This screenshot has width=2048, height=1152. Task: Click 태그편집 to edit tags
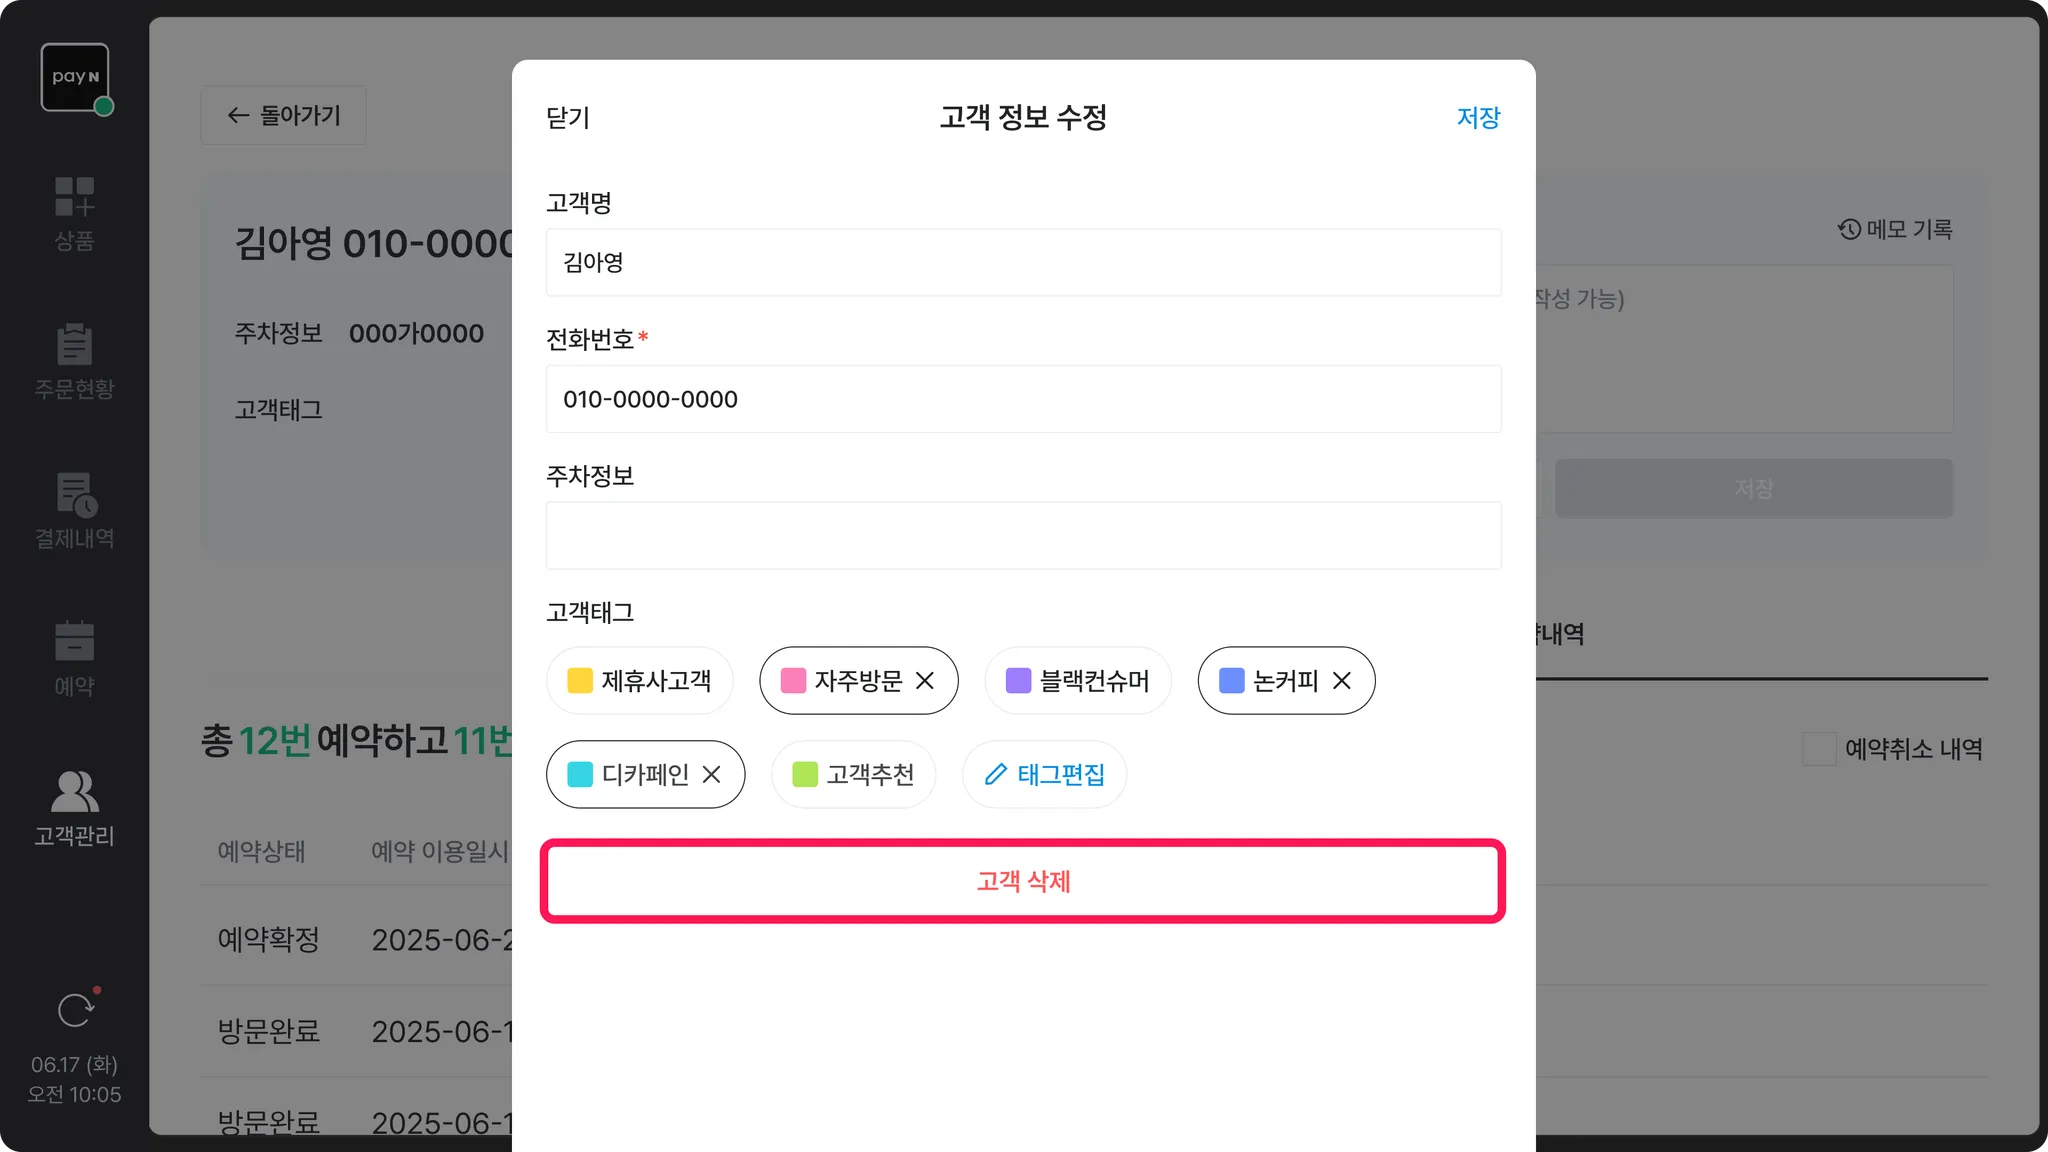[1044, 775]
